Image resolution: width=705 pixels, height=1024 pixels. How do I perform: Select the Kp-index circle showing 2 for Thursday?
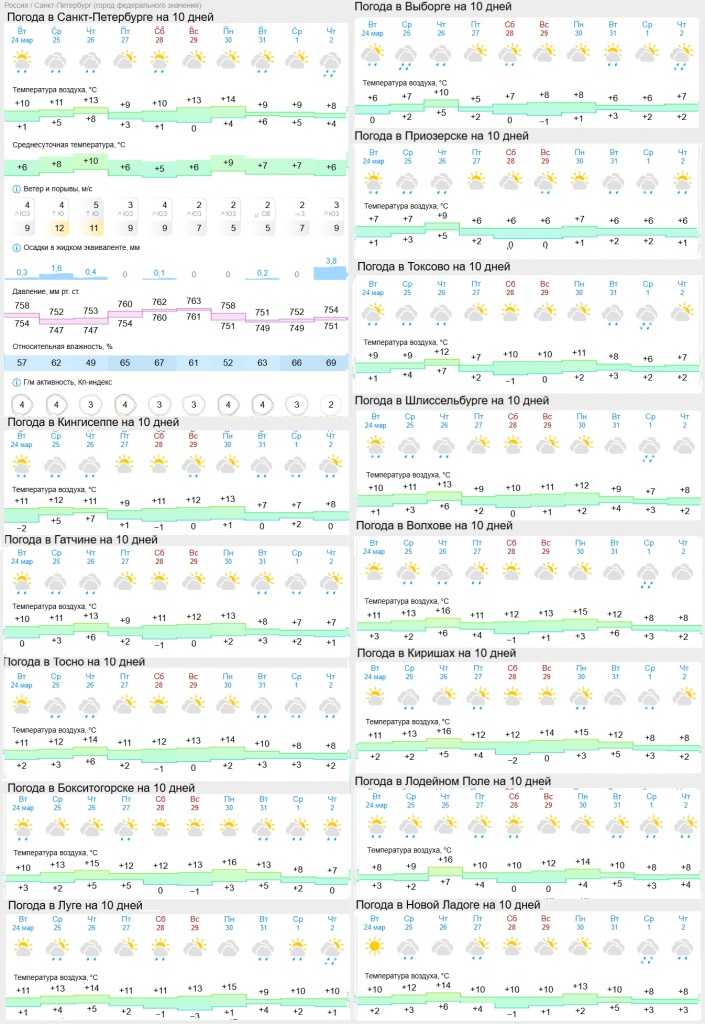tap(331, 405)
